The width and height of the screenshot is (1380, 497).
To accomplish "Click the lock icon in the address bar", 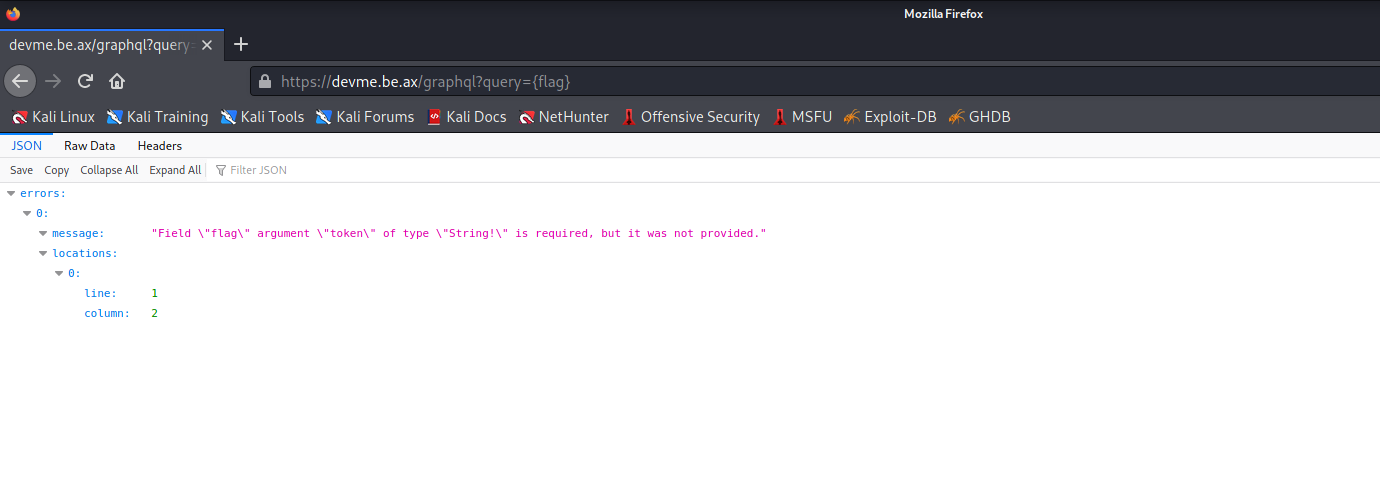I will coord(265,81).
